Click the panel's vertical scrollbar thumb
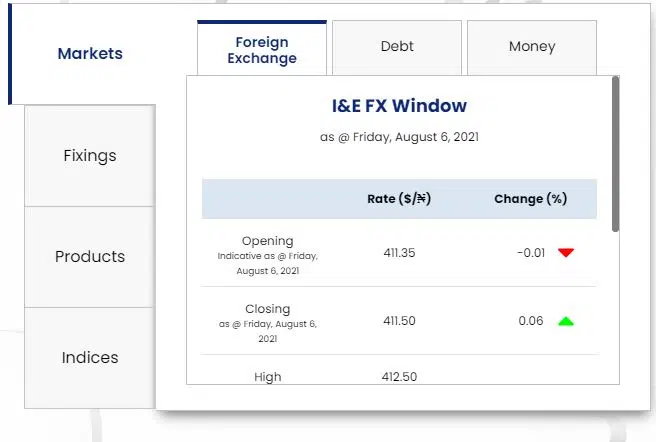The height and width of the screenshot is (442, 656). (x=615, y=155)
